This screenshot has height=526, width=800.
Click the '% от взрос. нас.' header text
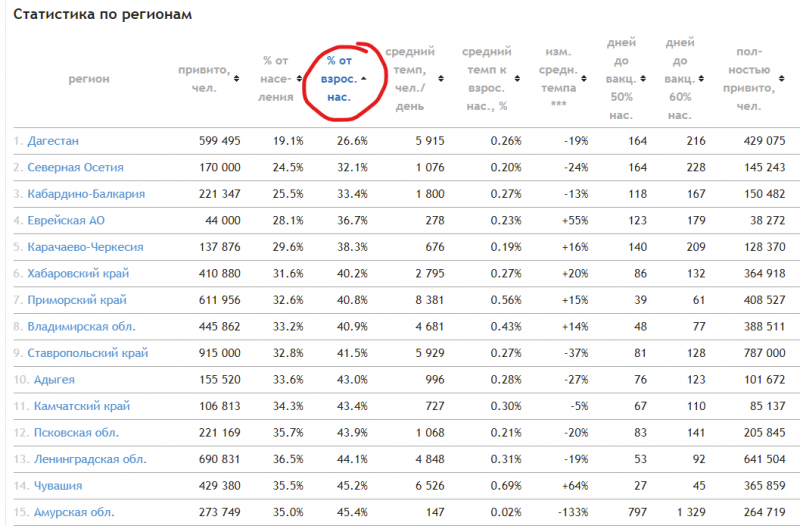pyautogui.click(x=339, y=79)
